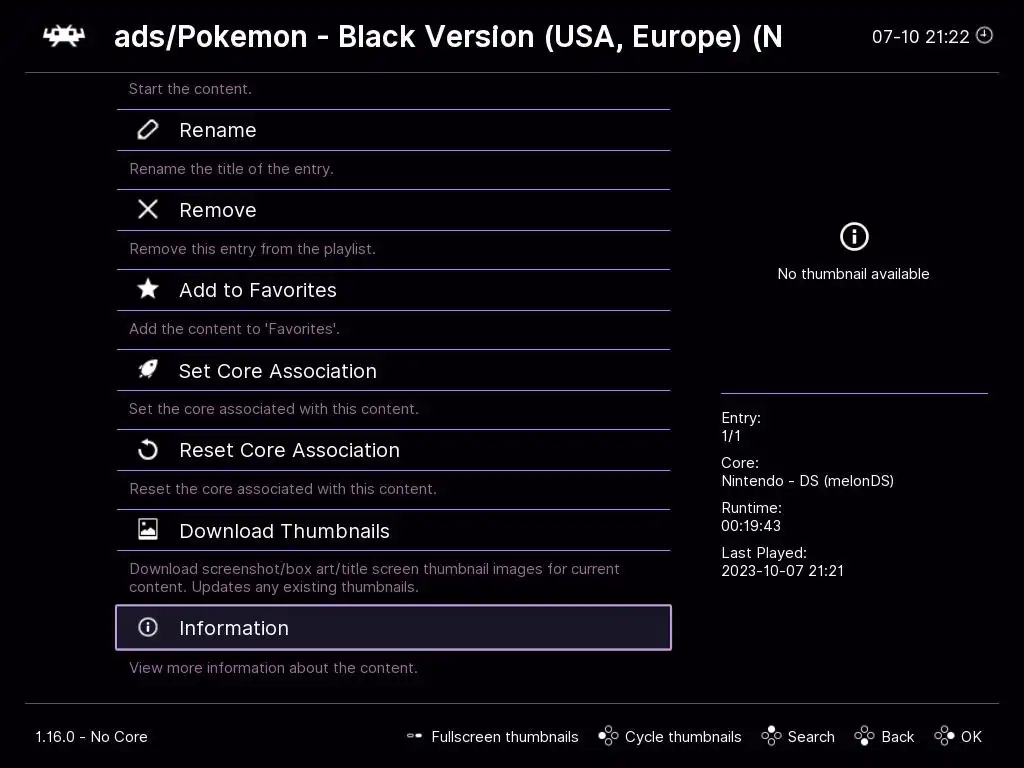Click the Fullscreen thumbnails label

tap(505, 737)
